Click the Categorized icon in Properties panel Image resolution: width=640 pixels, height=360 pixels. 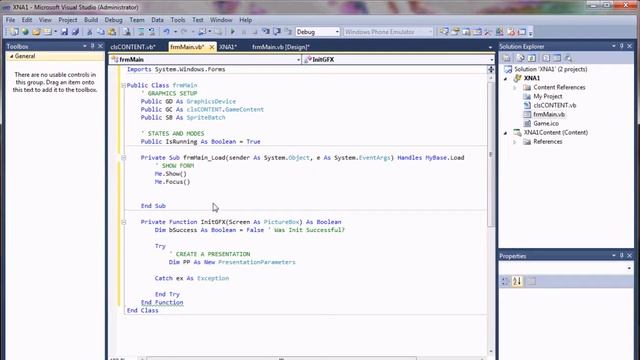(505, 281)
